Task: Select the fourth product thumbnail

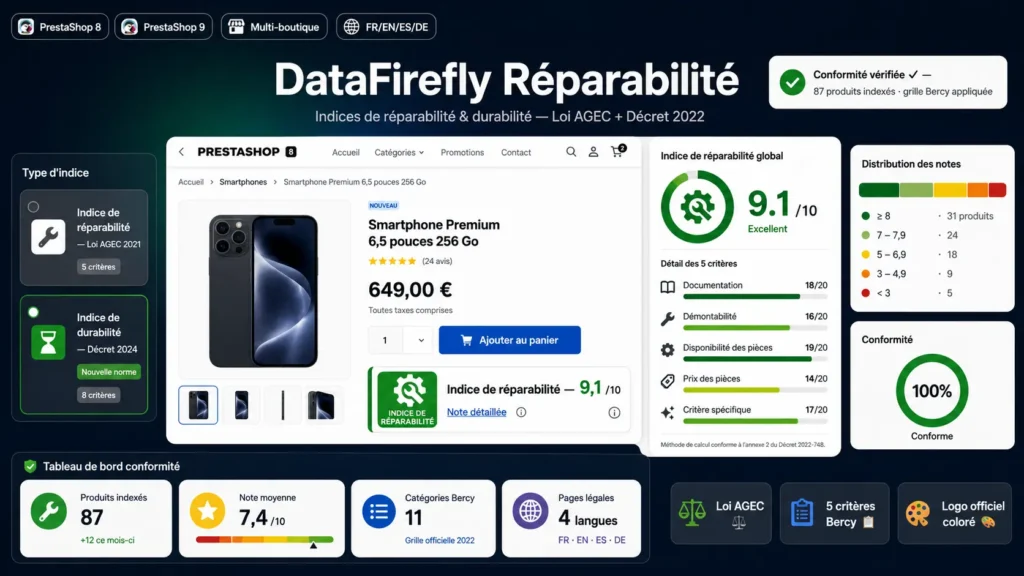Action: [321, 405]
